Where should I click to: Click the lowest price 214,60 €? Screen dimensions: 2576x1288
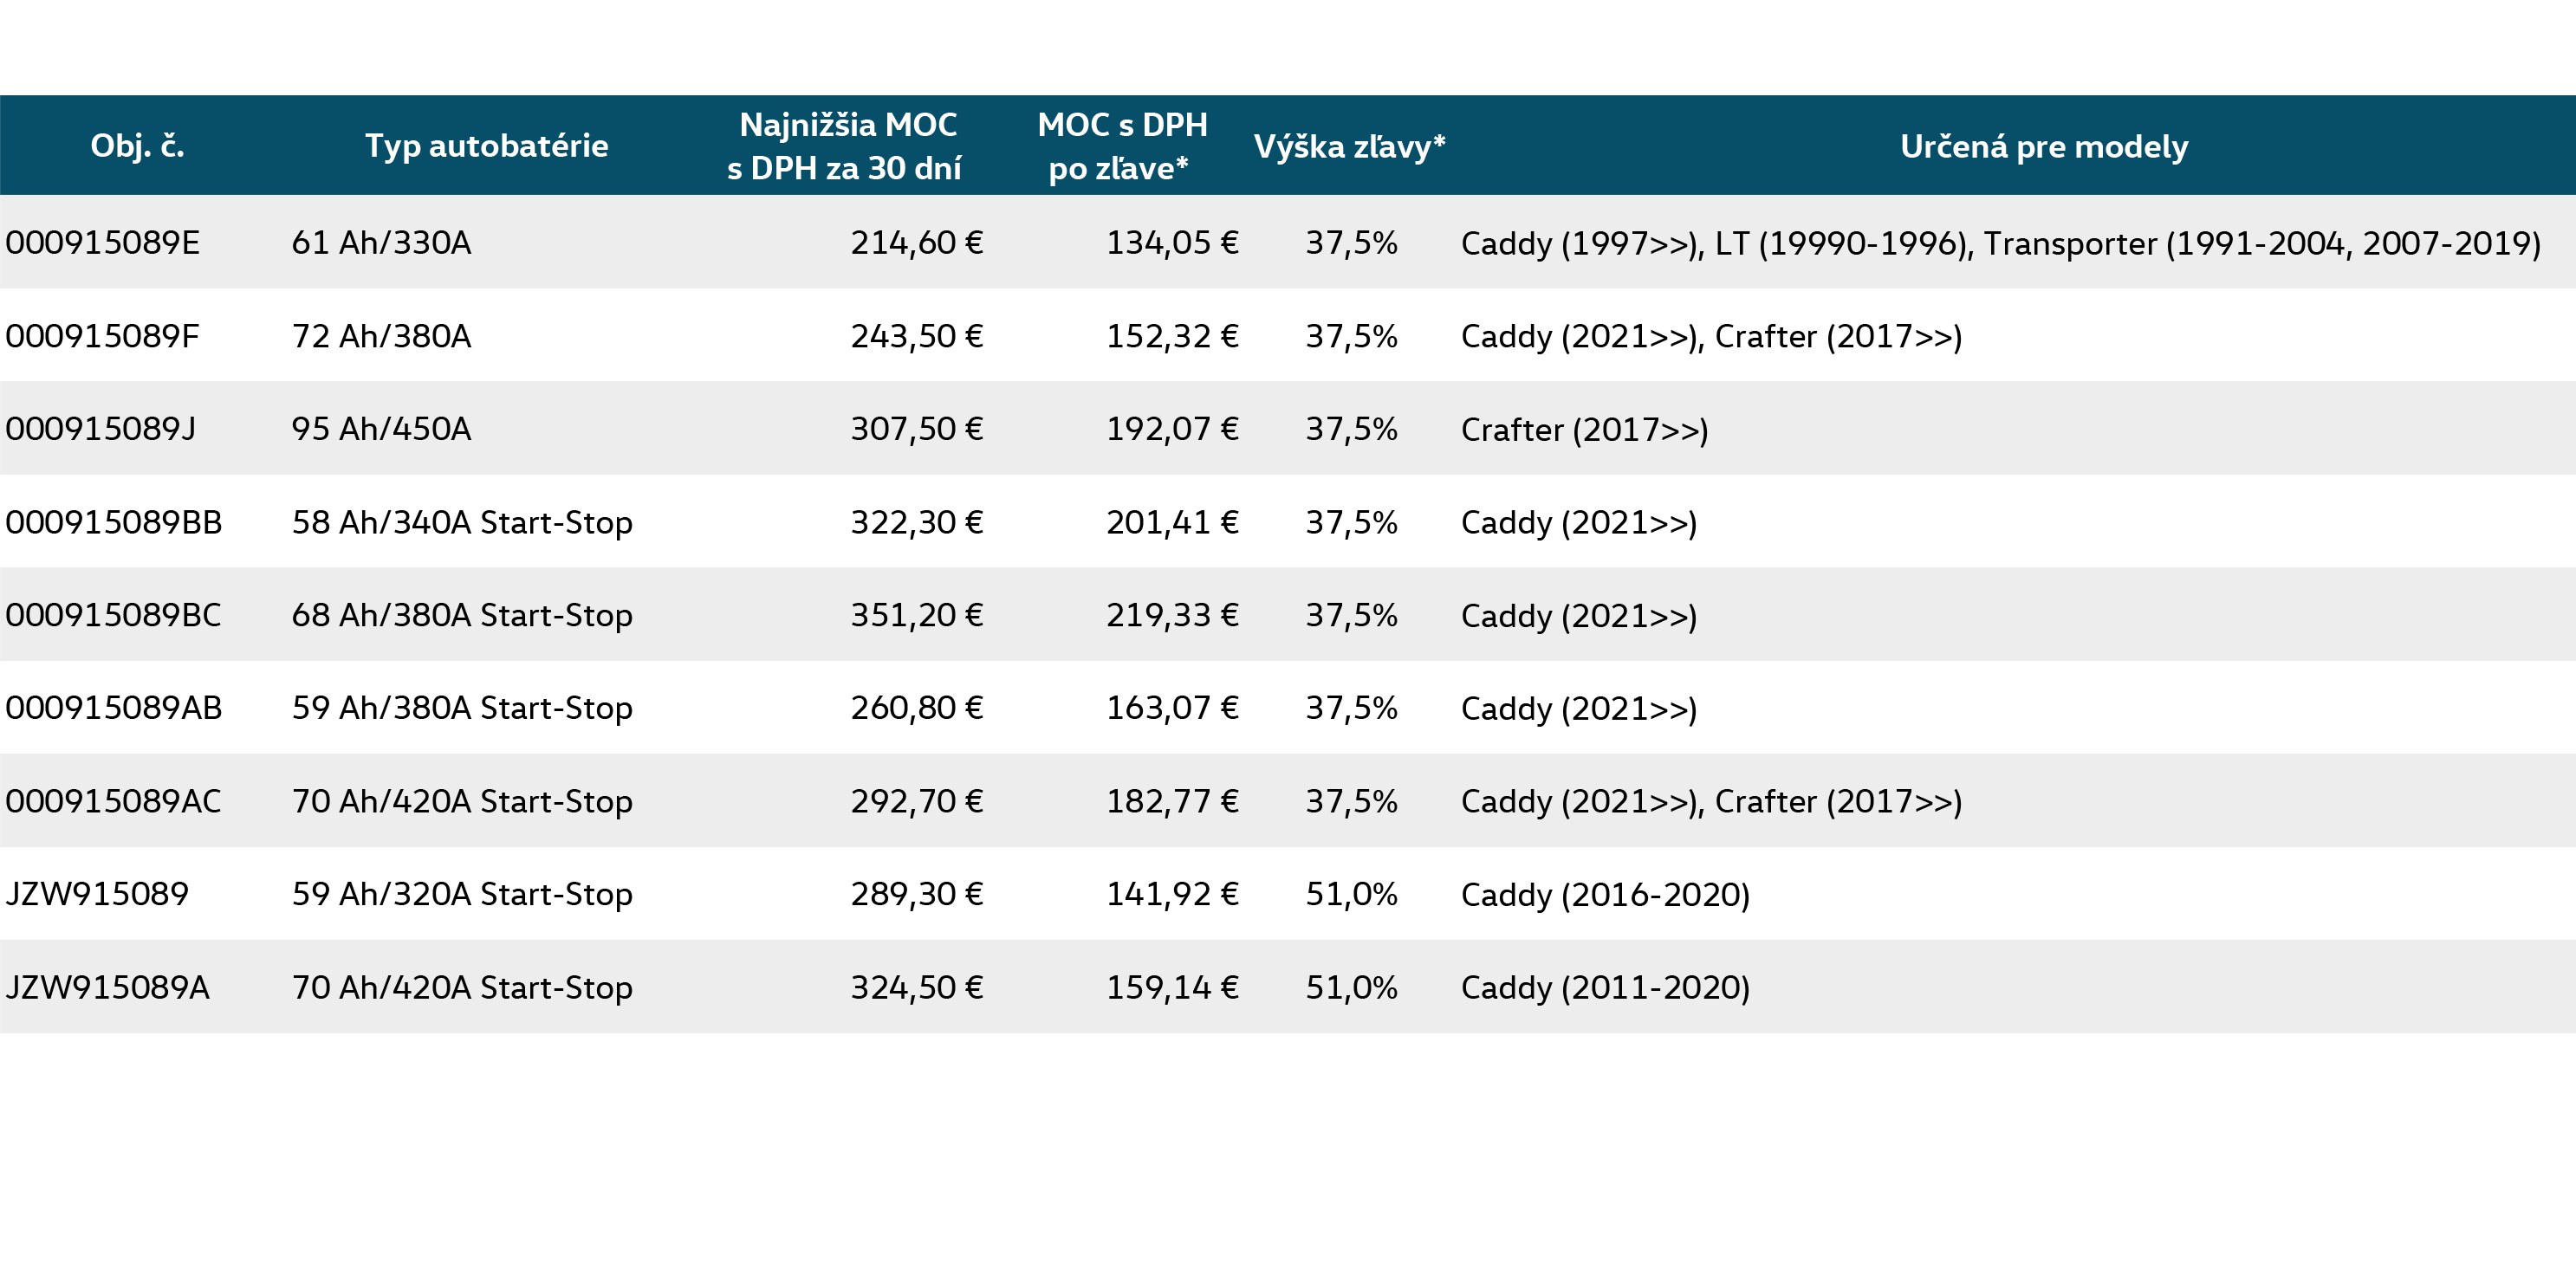pyautogui.click(x=916, y=243)
